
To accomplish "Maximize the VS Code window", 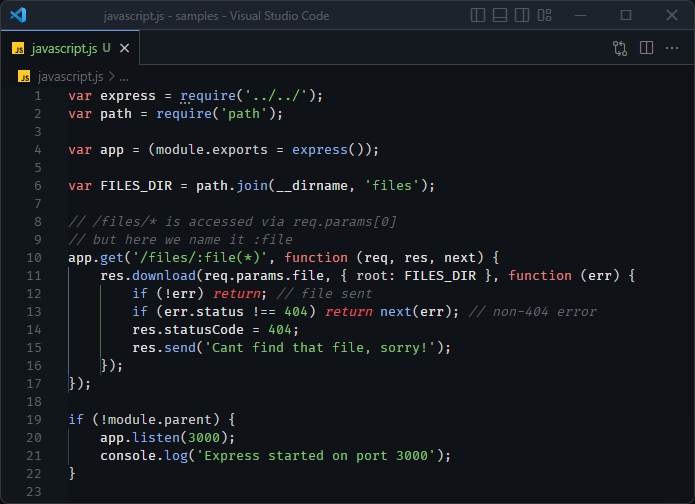I will click(x=625, y=15).
